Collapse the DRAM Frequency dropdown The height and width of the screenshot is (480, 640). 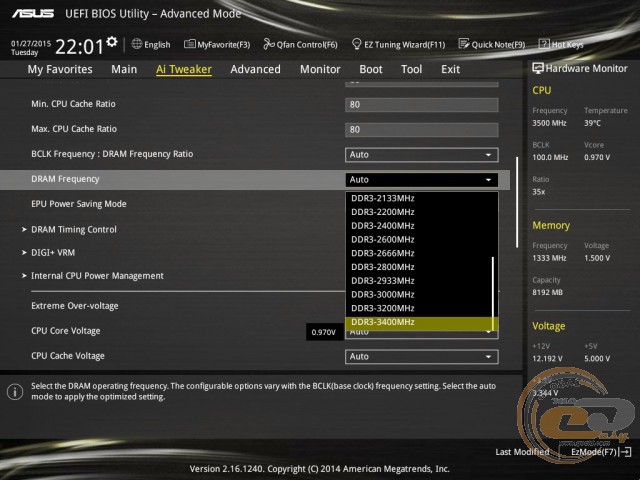pyautogui.click(x=422, y=180)
